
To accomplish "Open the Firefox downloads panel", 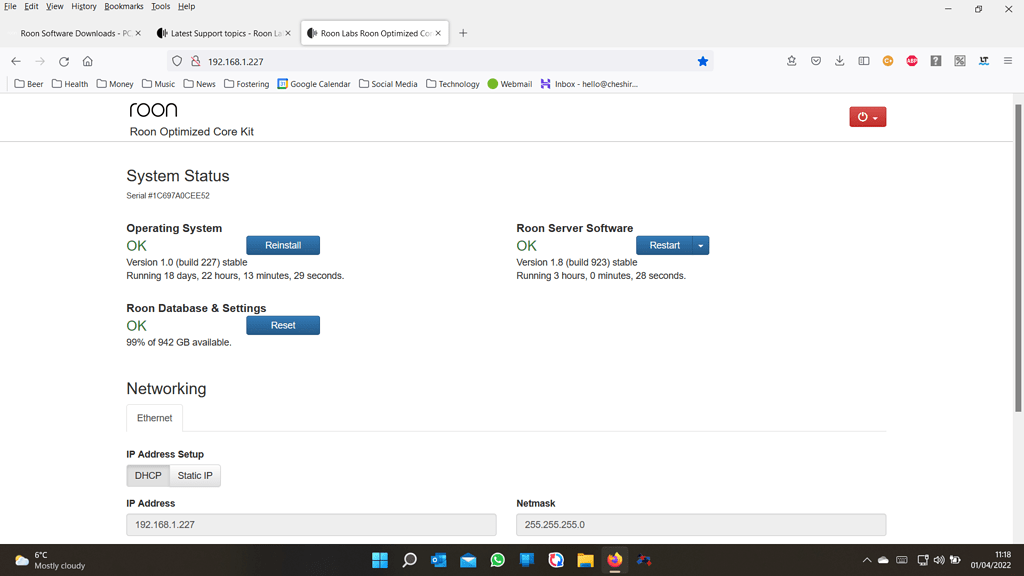I will click(x=840, y=60).
